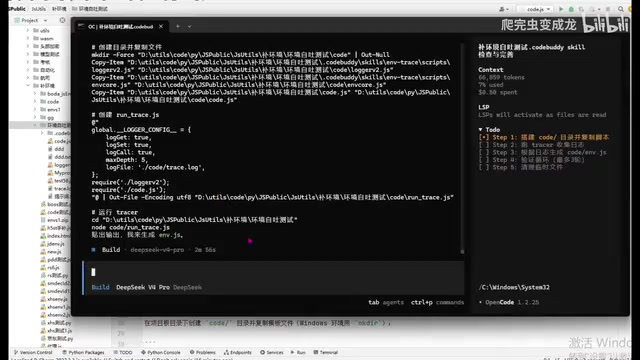Expand the envs1 folder
The height and width of the screenshot is (360, 640).
click(x=35, y=109)
